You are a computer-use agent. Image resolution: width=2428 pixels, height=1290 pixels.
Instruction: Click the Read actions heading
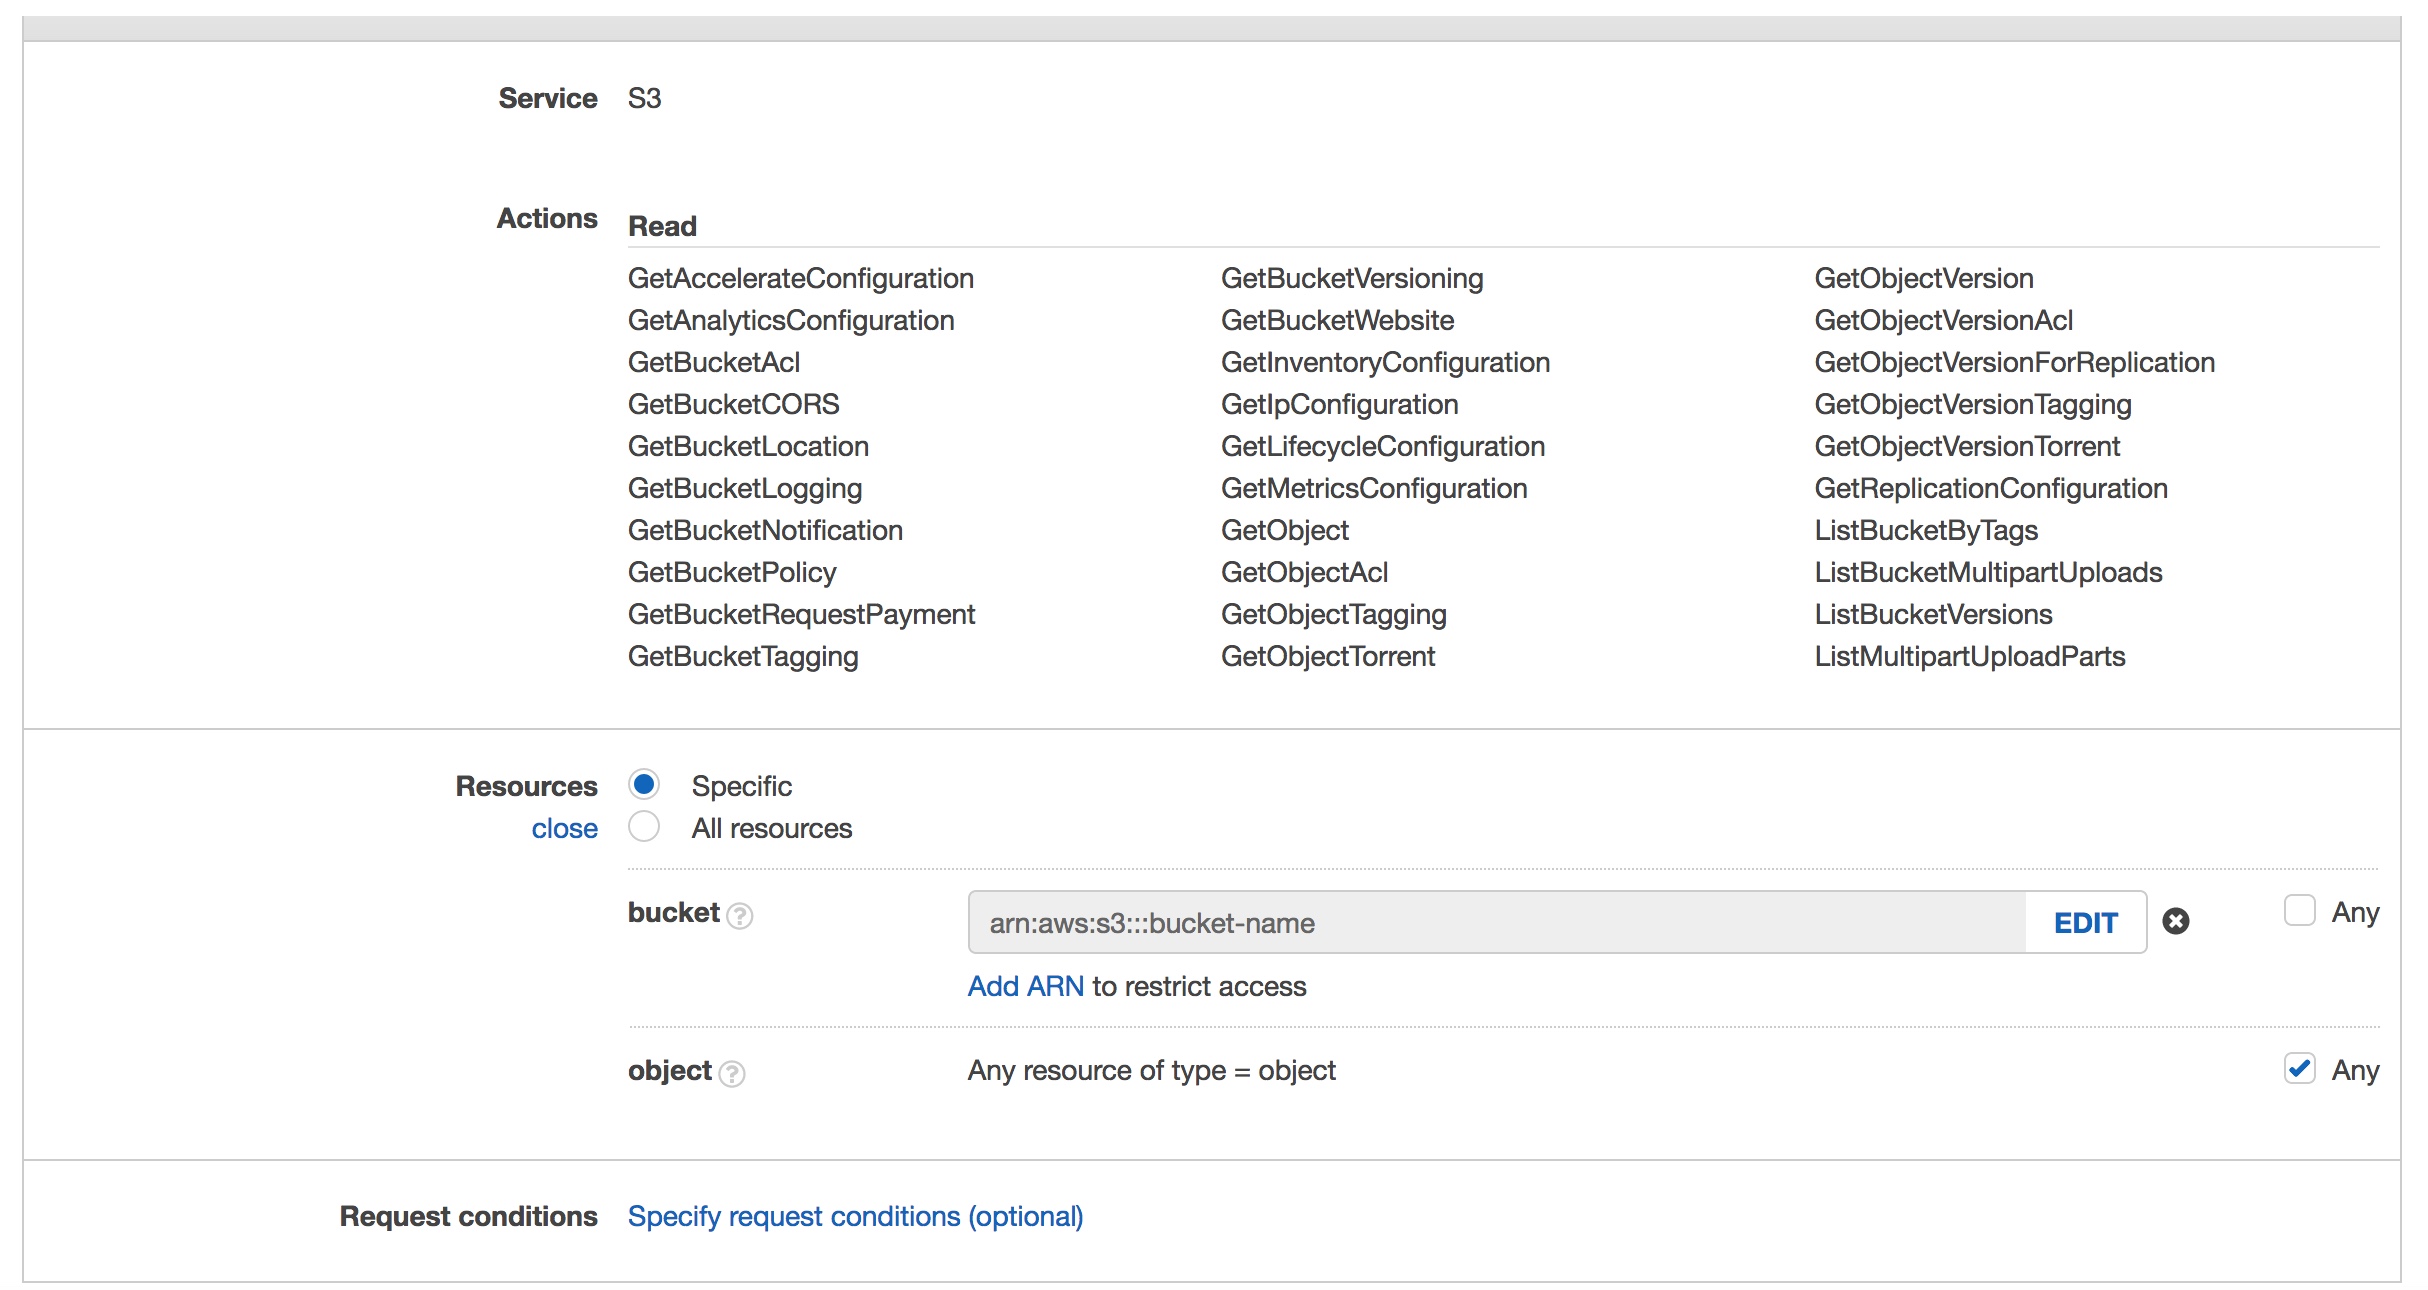[x=662, y=226]
